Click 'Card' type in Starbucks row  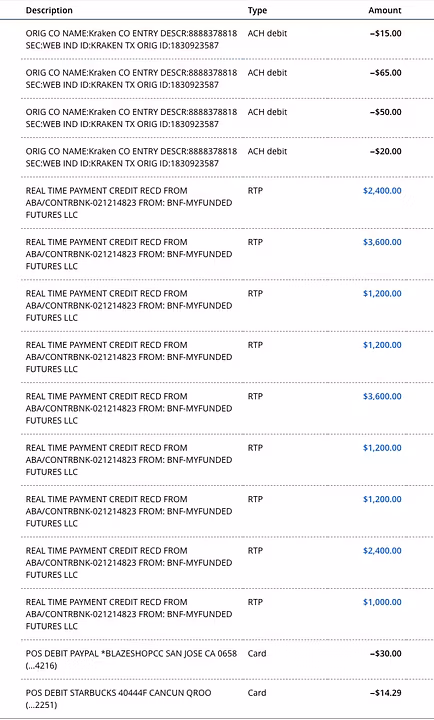257,693
